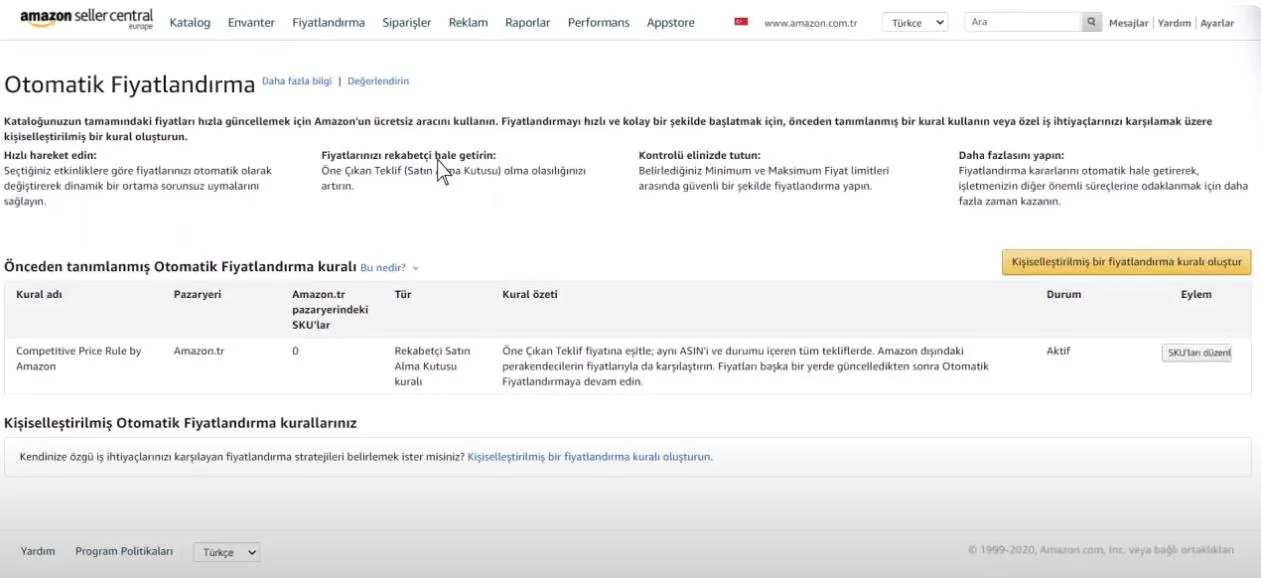Screen dimensions: 1261x578
Task: Open the Raporlar menu
Action: [x=528, y=22]
